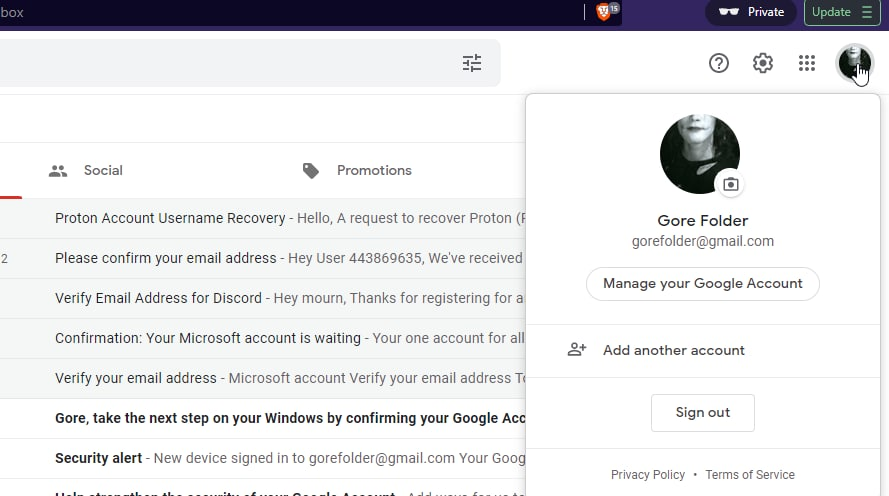Click the Private window indicator
The height and width of the screenshot is (496, 889).
coord(751,12)
